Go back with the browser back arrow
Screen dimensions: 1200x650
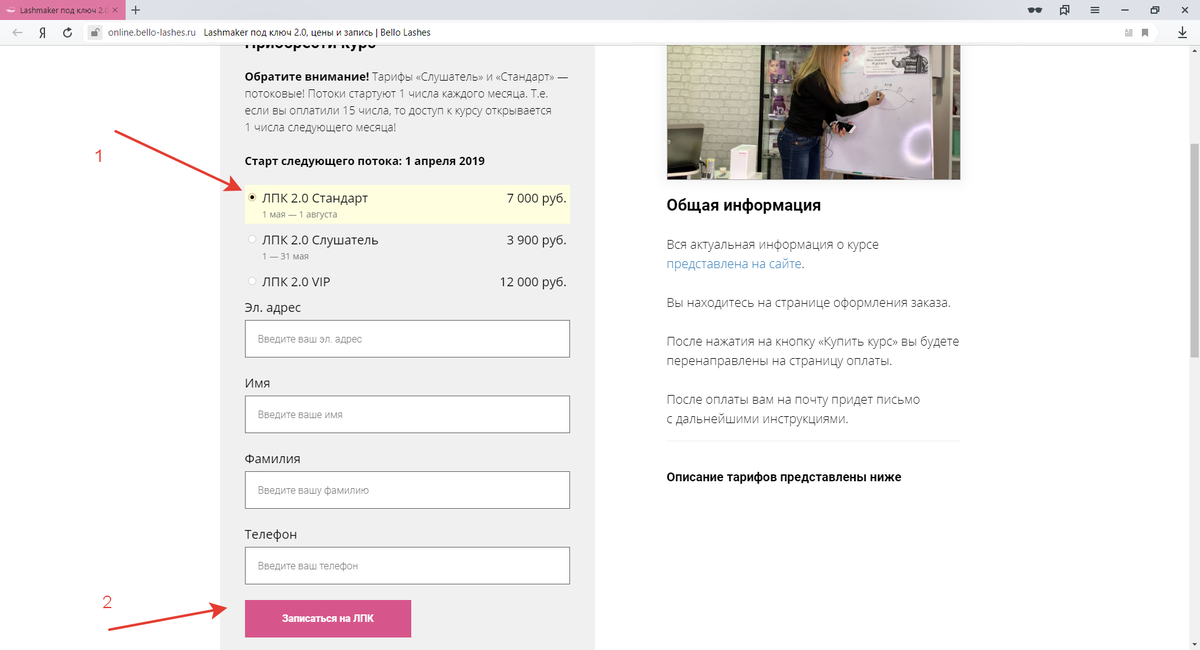[x=17, y=32]
